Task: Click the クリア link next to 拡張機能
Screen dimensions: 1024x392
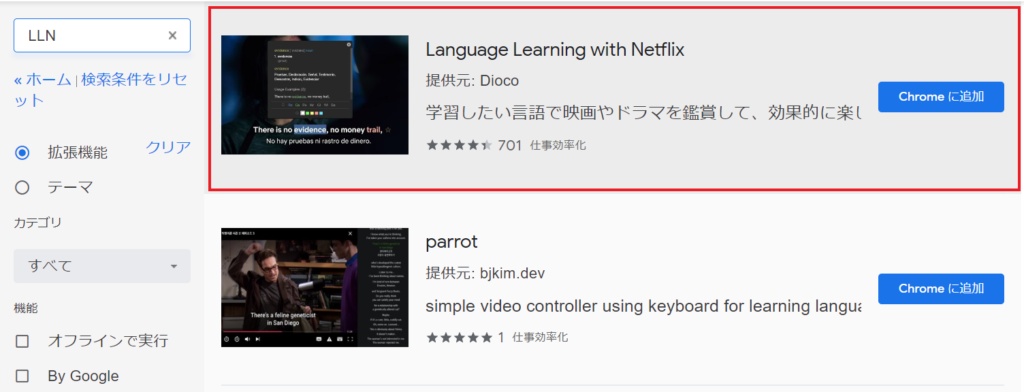Action: pos(168,147)
